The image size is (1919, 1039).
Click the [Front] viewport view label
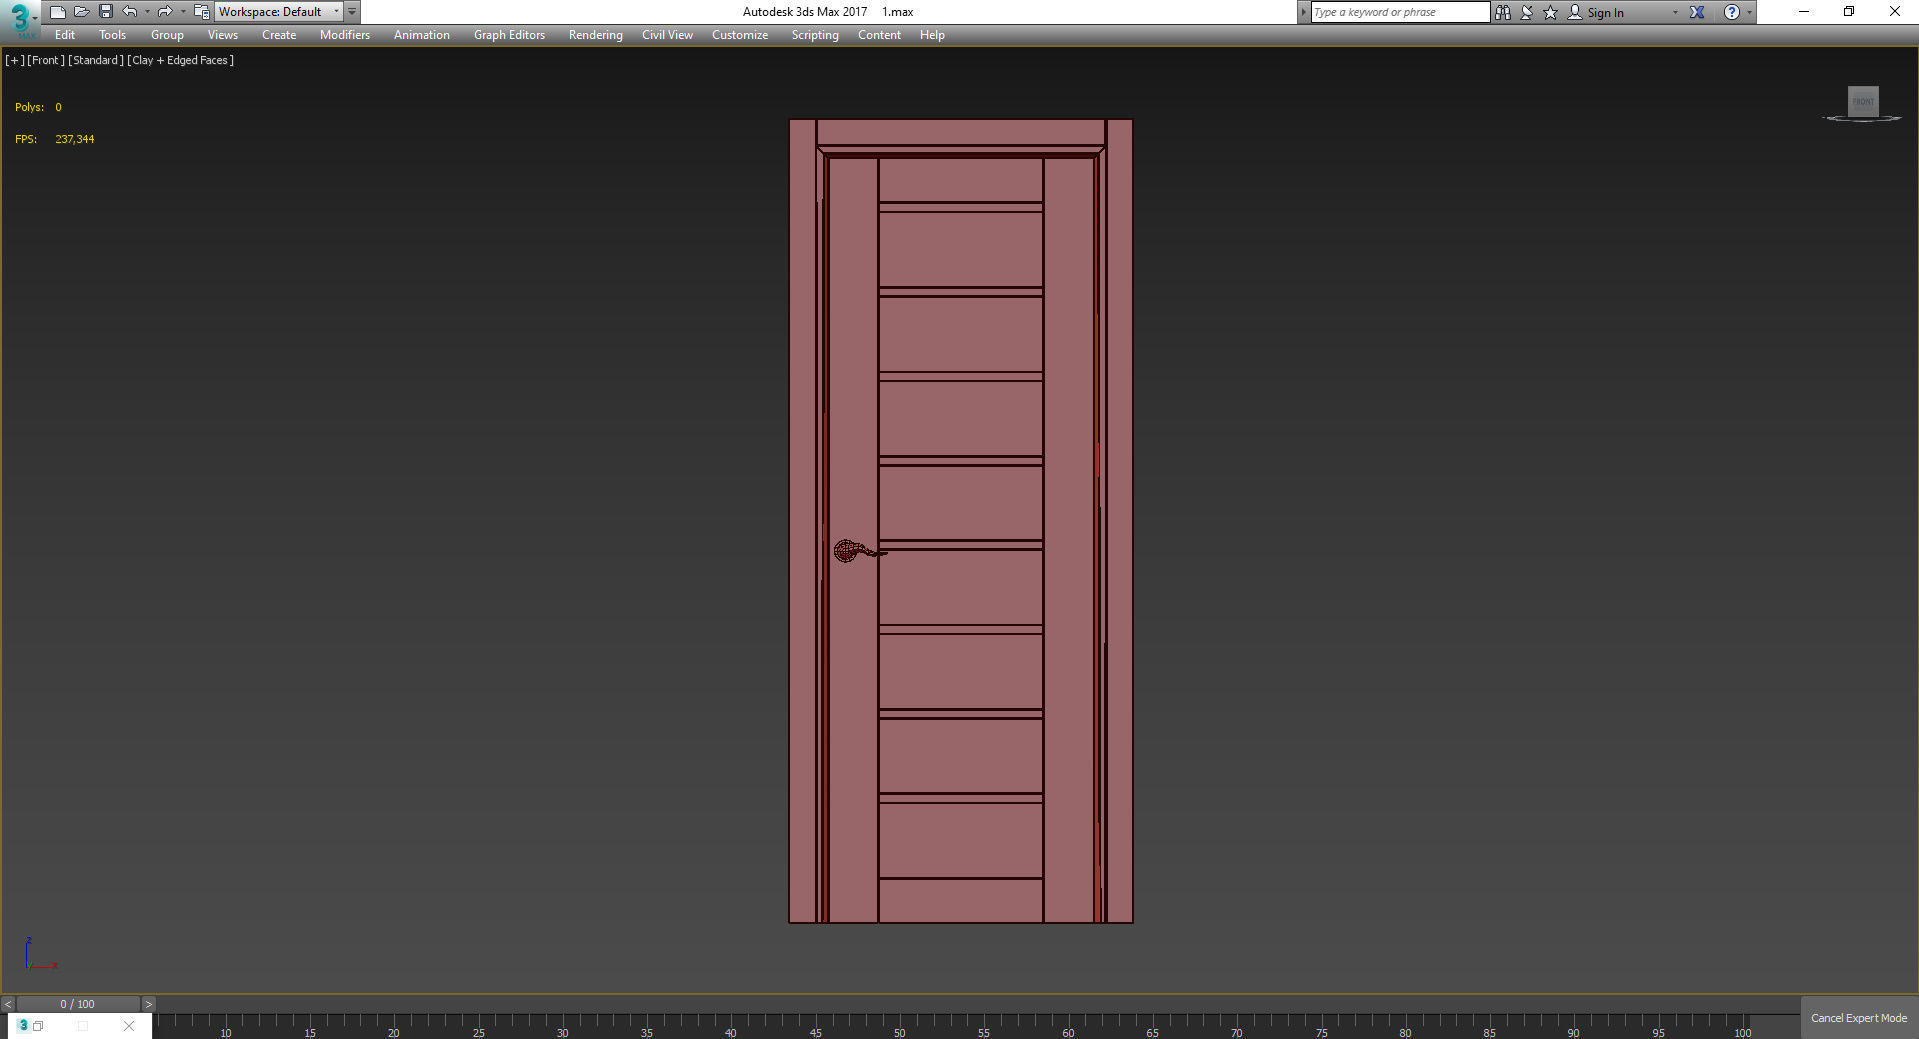pyautogui.click(x=46, y=60)
